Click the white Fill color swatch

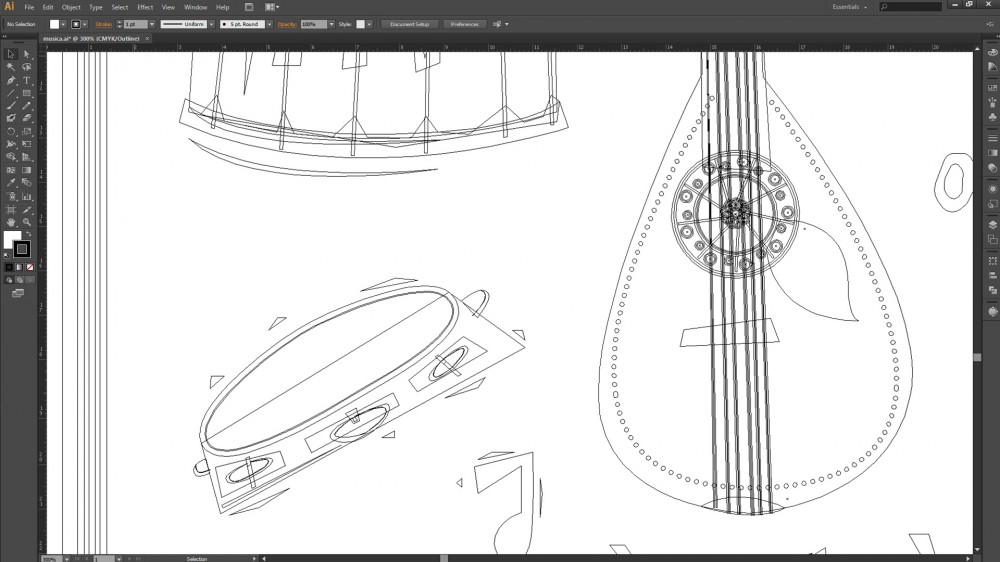coord(13,241)
